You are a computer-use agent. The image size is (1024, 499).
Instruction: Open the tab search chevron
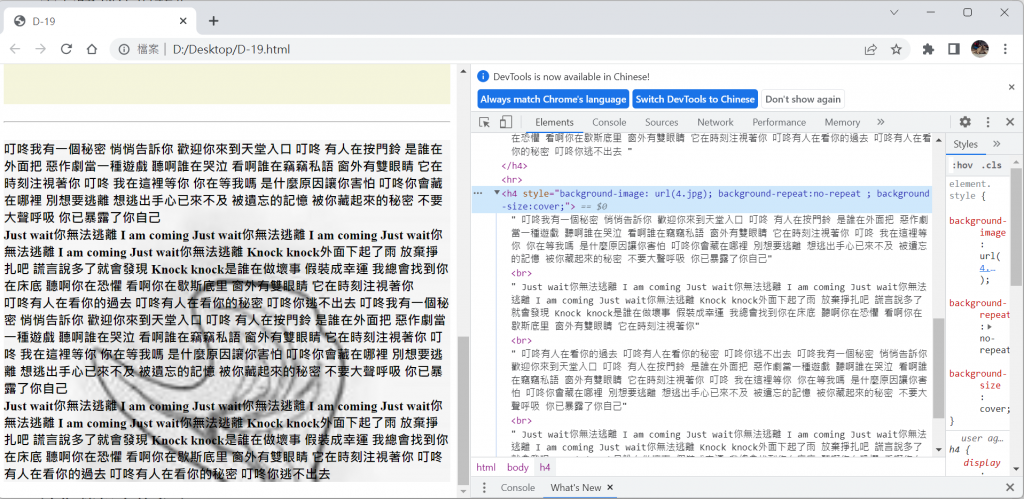click(894, 12)
